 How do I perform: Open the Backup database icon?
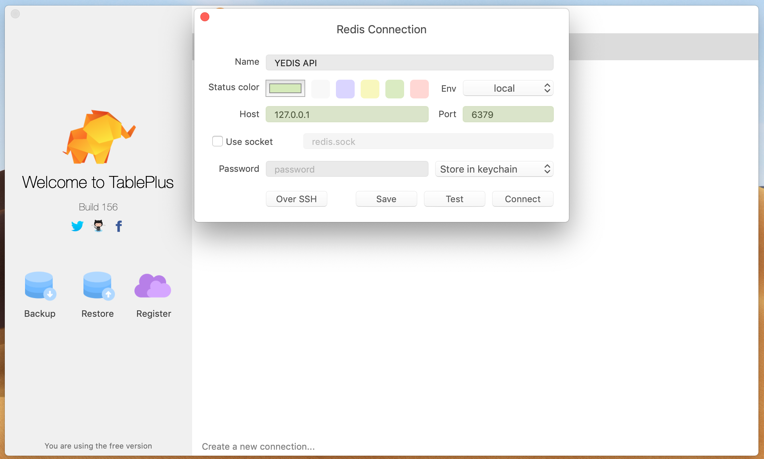pyautogui.click(x=40, y=286)
